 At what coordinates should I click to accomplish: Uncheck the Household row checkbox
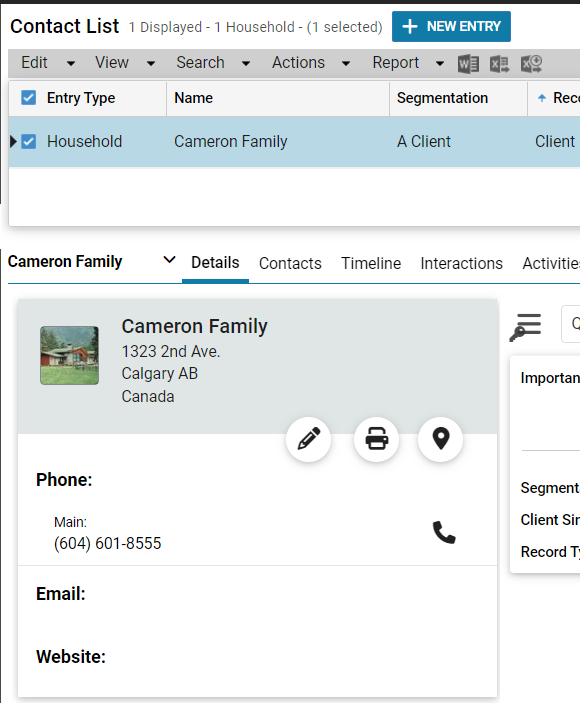click(29, 142)
